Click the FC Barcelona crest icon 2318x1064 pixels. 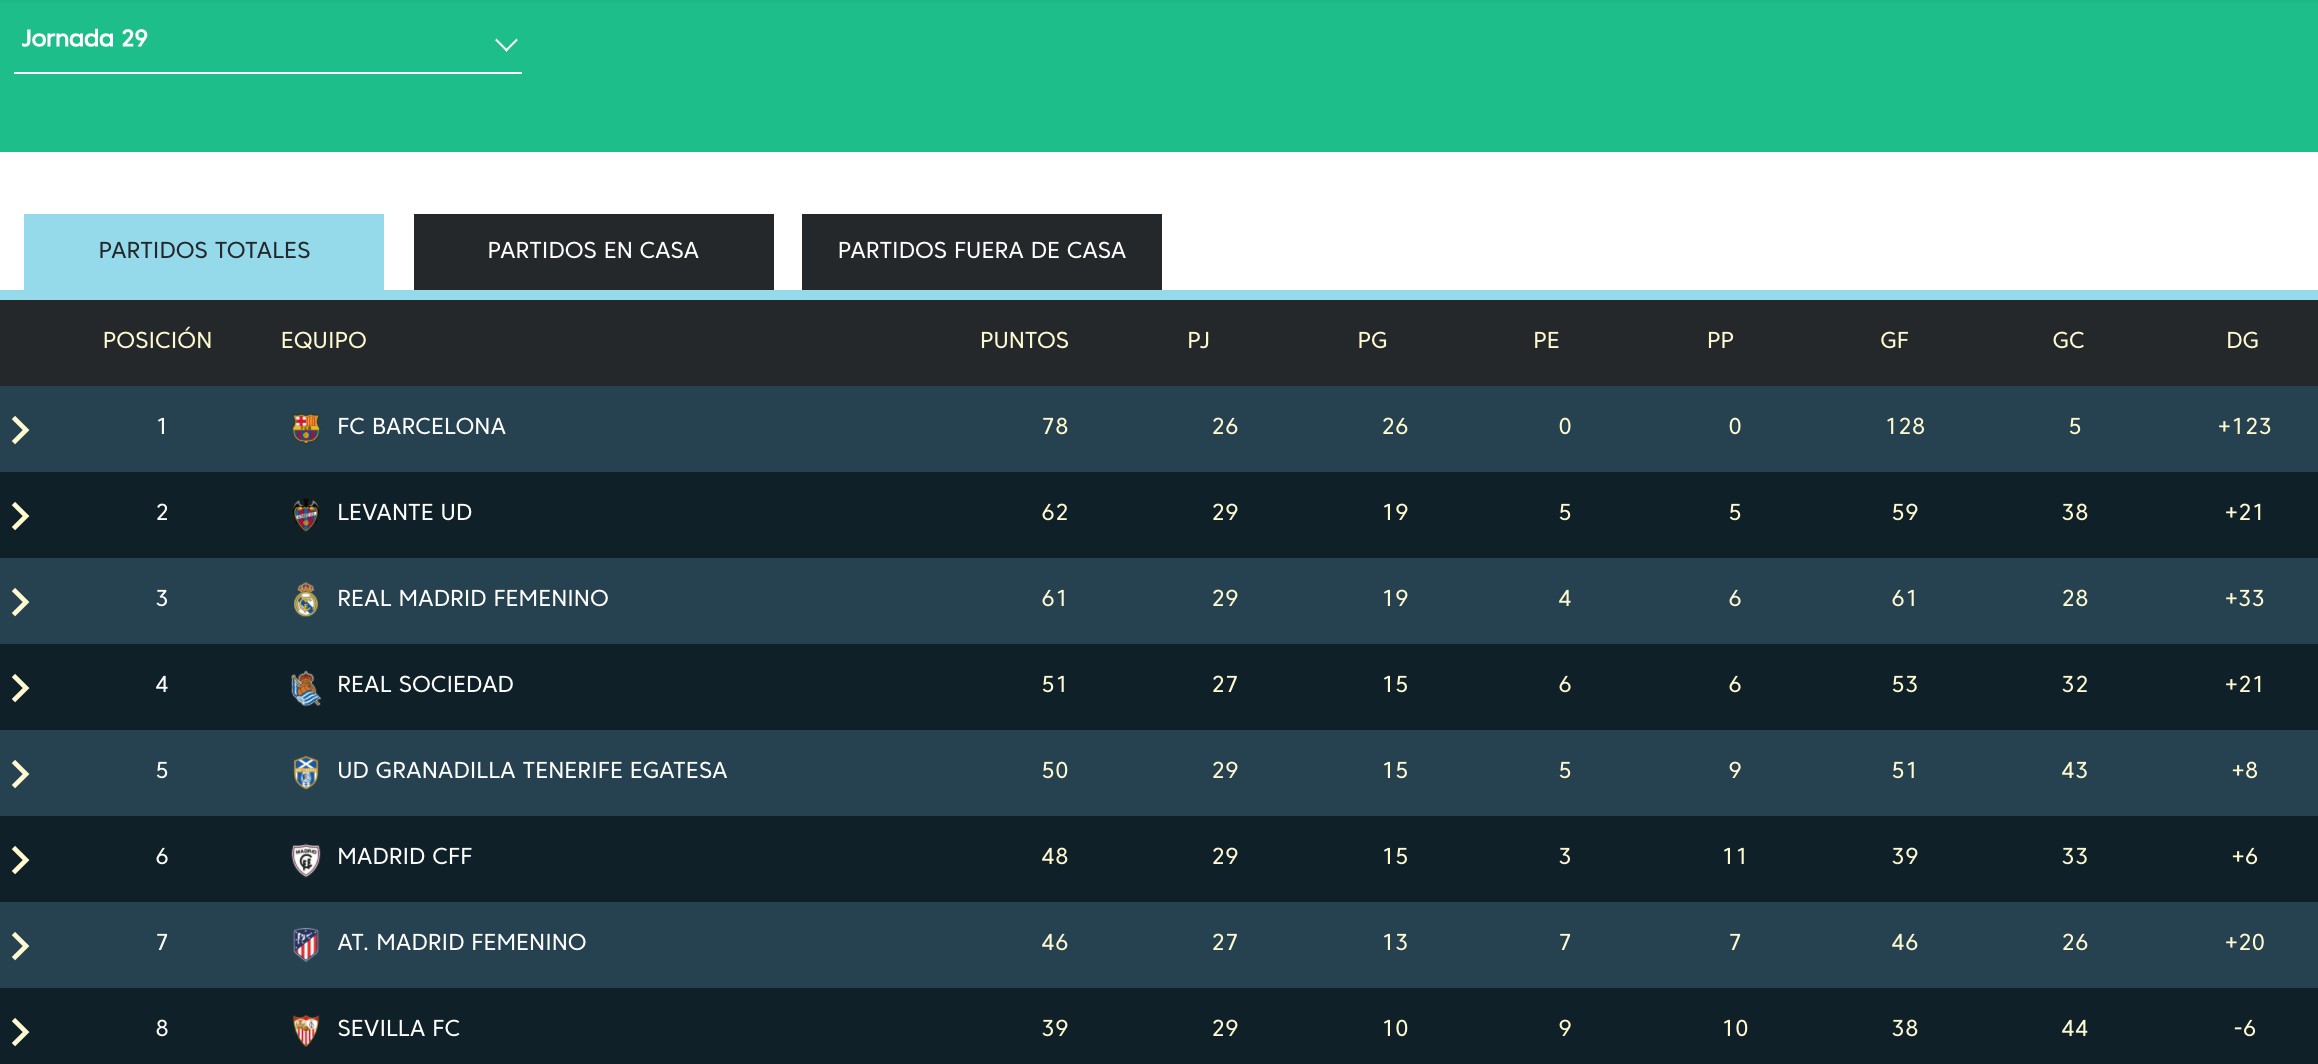(306, 428)
